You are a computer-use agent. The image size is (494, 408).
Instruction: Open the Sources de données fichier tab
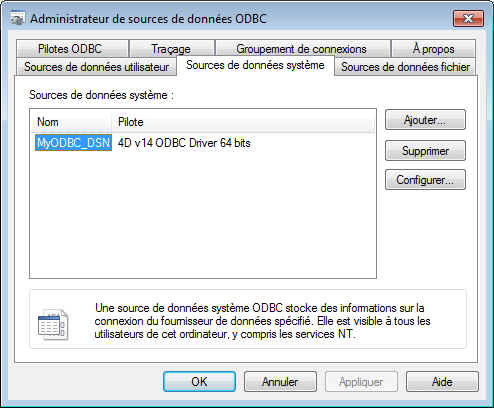coord(406,67)
